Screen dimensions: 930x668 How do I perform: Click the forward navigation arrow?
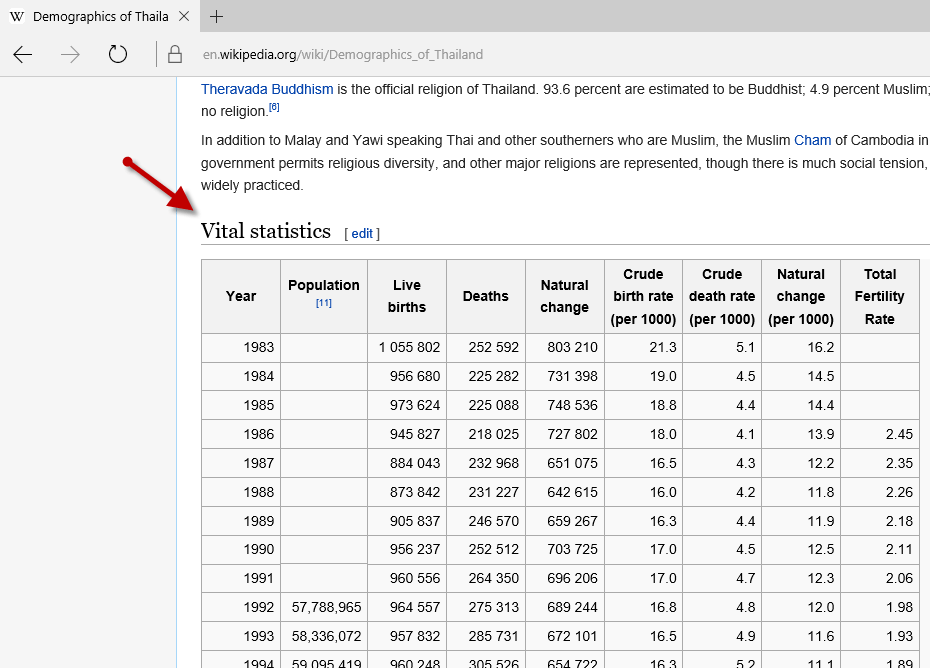(70, 55)
